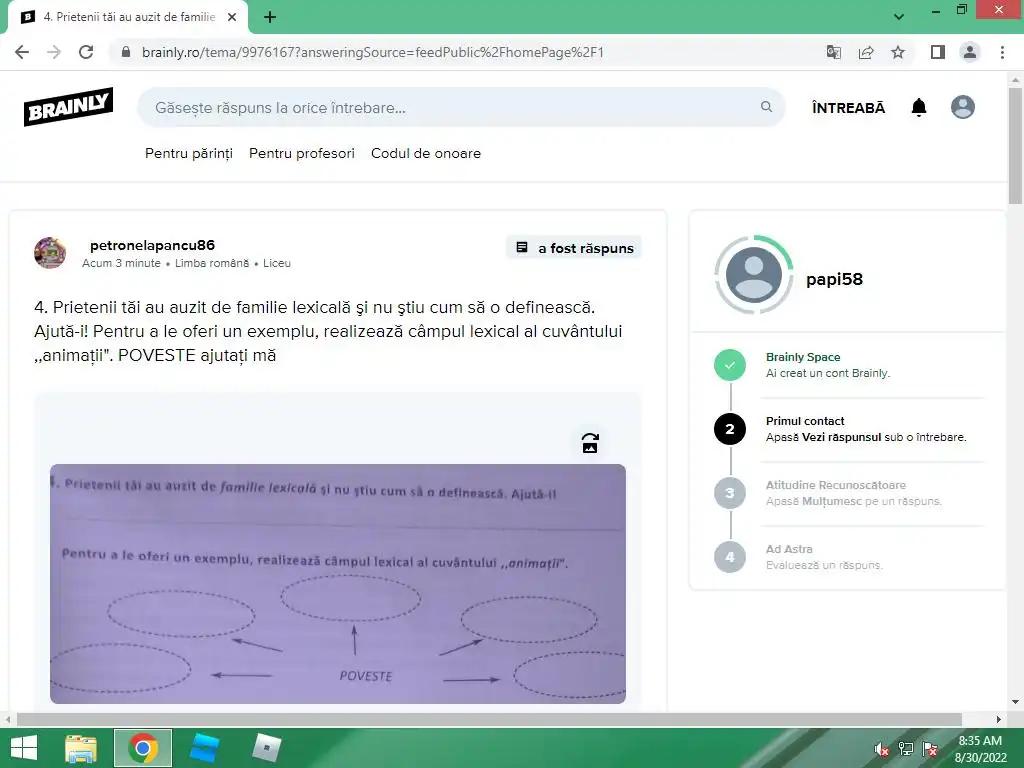Click the search magnifier icon

[766, 106]
